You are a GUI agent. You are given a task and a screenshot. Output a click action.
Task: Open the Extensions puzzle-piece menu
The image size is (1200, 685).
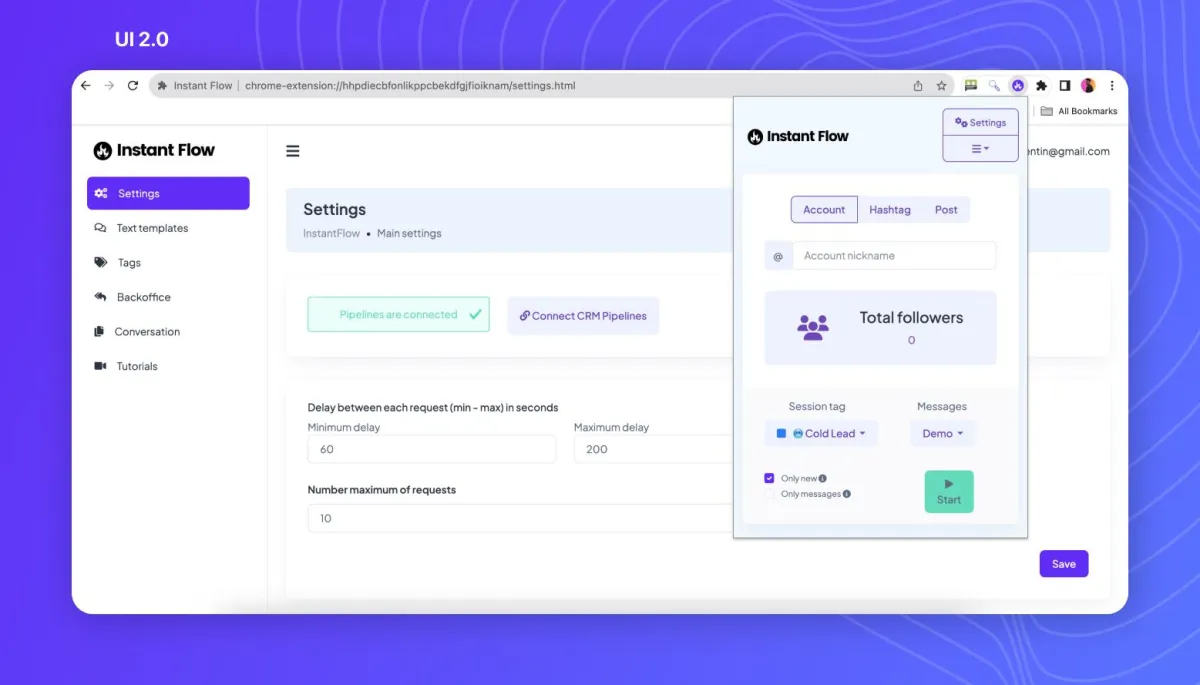coord(1041,86)
